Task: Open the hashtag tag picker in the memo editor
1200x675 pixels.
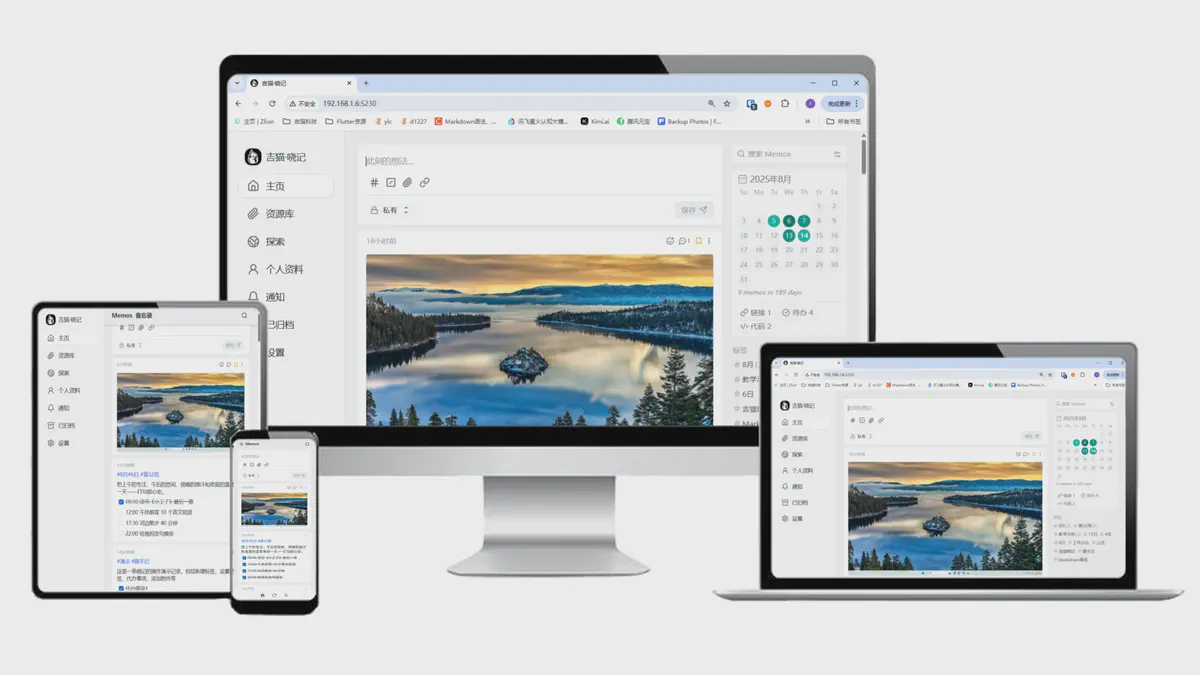Action: [x=374, y=181]
